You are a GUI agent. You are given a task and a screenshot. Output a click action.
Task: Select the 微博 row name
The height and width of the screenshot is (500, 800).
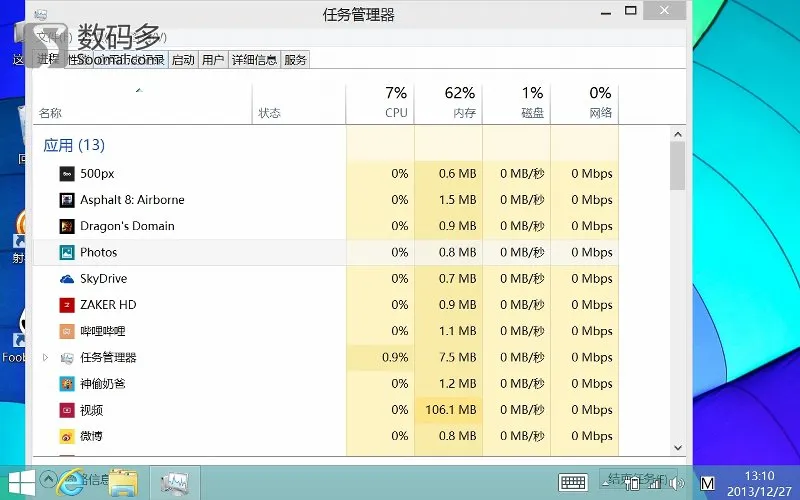92,436
